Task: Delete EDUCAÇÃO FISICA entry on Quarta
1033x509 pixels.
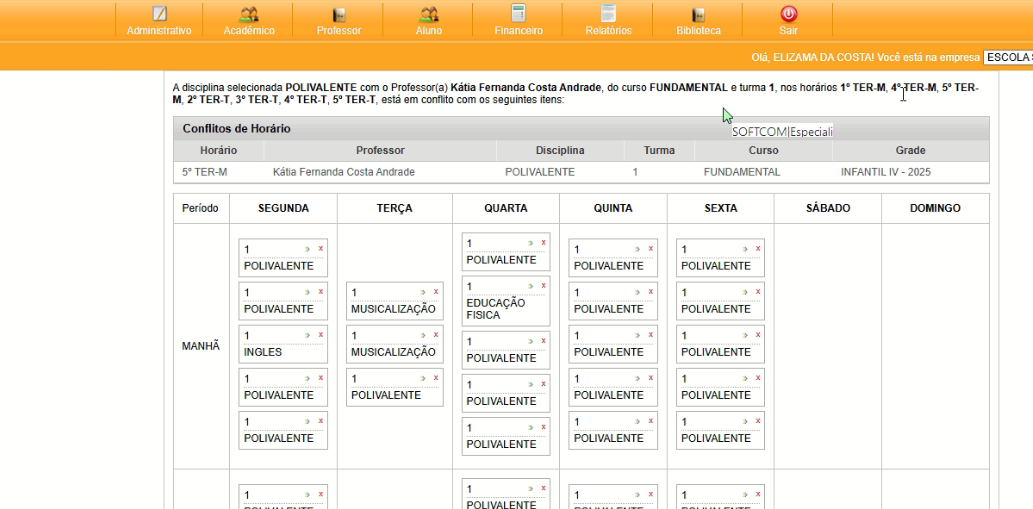Action: 543,286
